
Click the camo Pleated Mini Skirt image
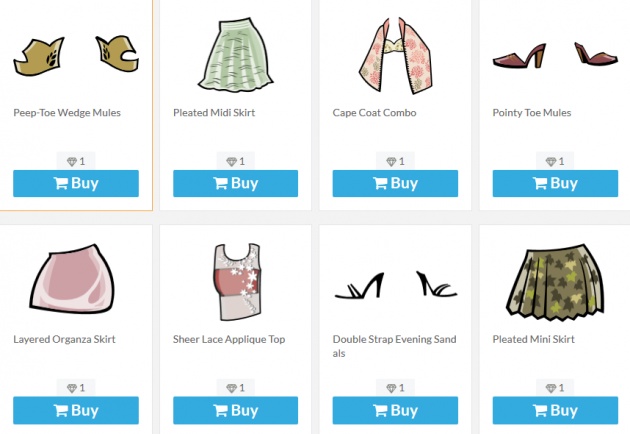coord(555,282)
